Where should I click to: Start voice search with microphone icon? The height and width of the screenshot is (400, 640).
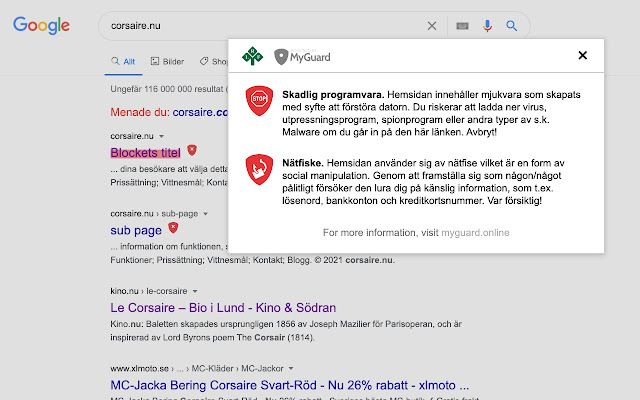[487, 26]
